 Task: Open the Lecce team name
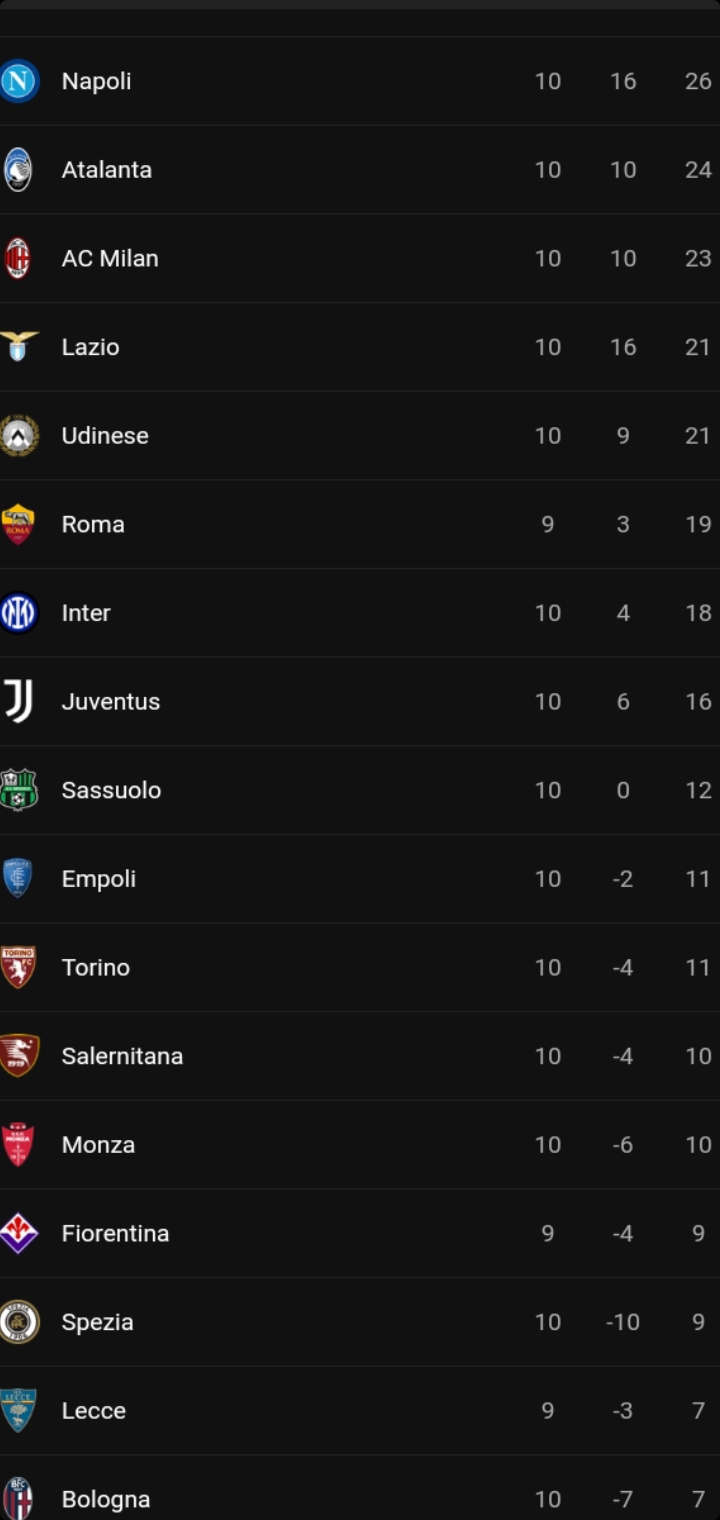(x=94, y=1411)
